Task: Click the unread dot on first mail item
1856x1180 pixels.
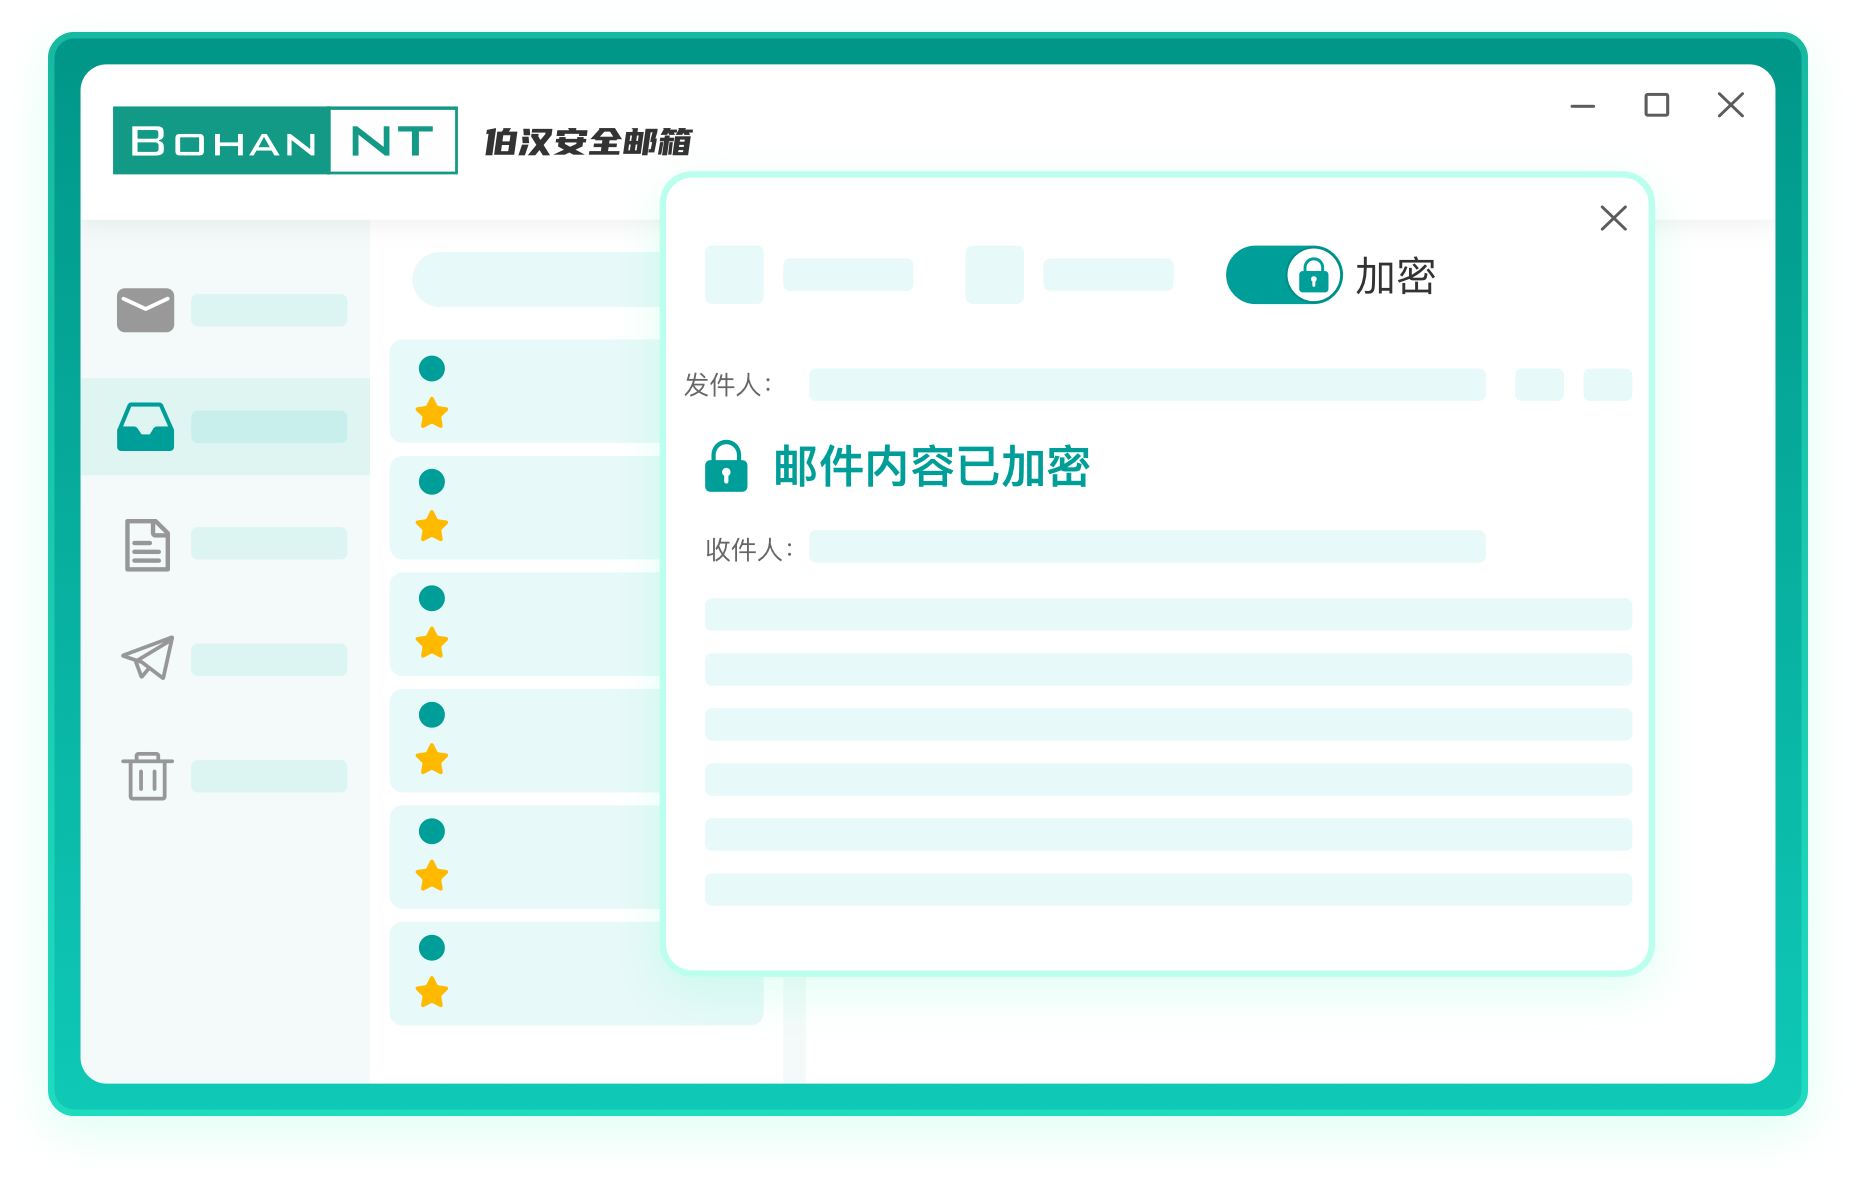Action: point(432,369)
